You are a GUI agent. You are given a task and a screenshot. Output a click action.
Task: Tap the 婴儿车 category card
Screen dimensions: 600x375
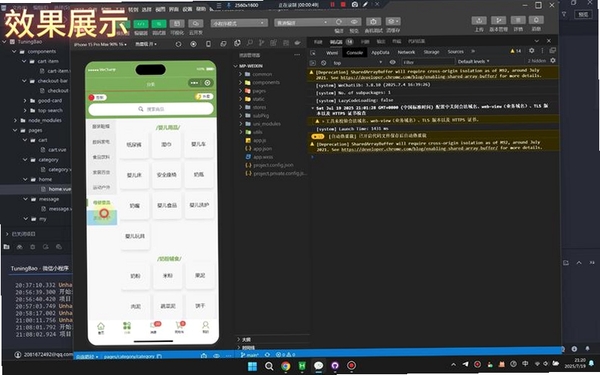point(199,144)
